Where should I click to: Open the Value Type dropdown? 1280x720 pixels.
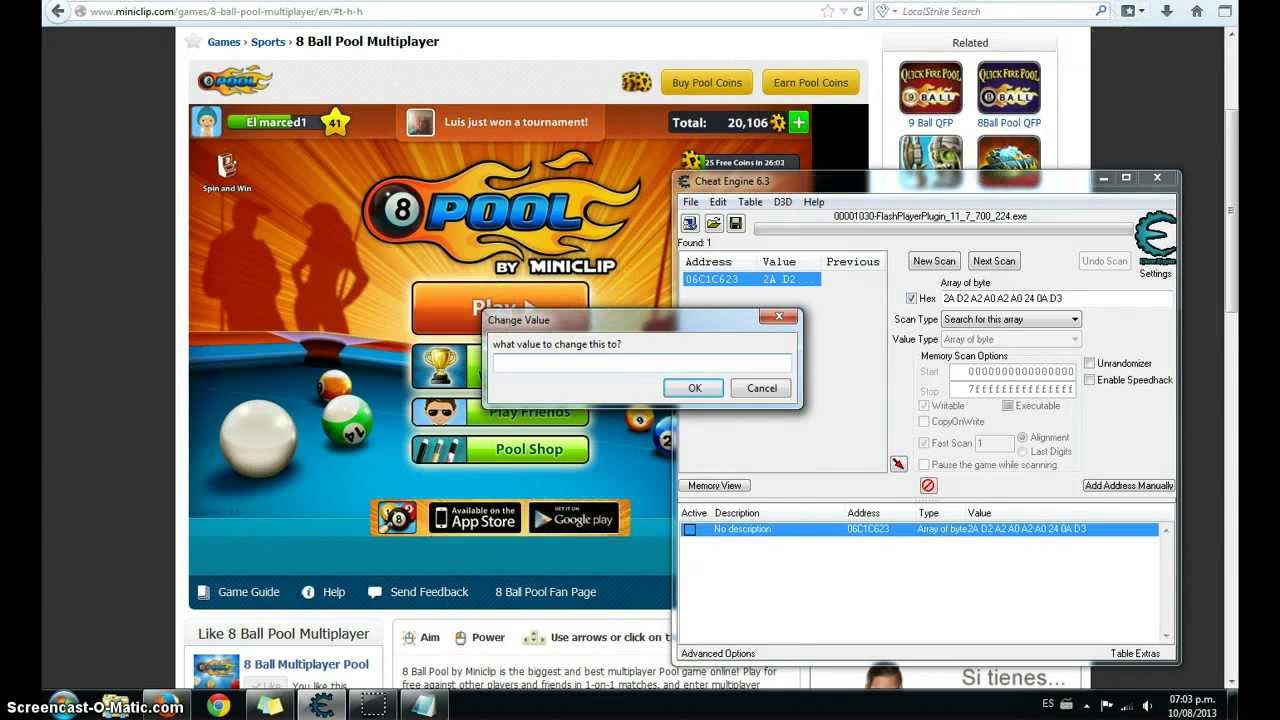[x=1011, y=339]
